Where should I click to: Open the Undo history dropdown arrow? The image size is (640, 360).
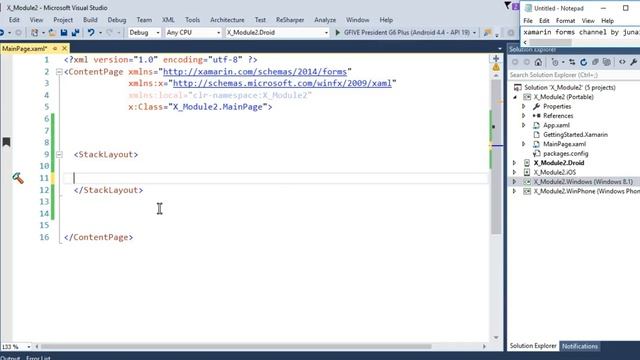coord(100,33)
